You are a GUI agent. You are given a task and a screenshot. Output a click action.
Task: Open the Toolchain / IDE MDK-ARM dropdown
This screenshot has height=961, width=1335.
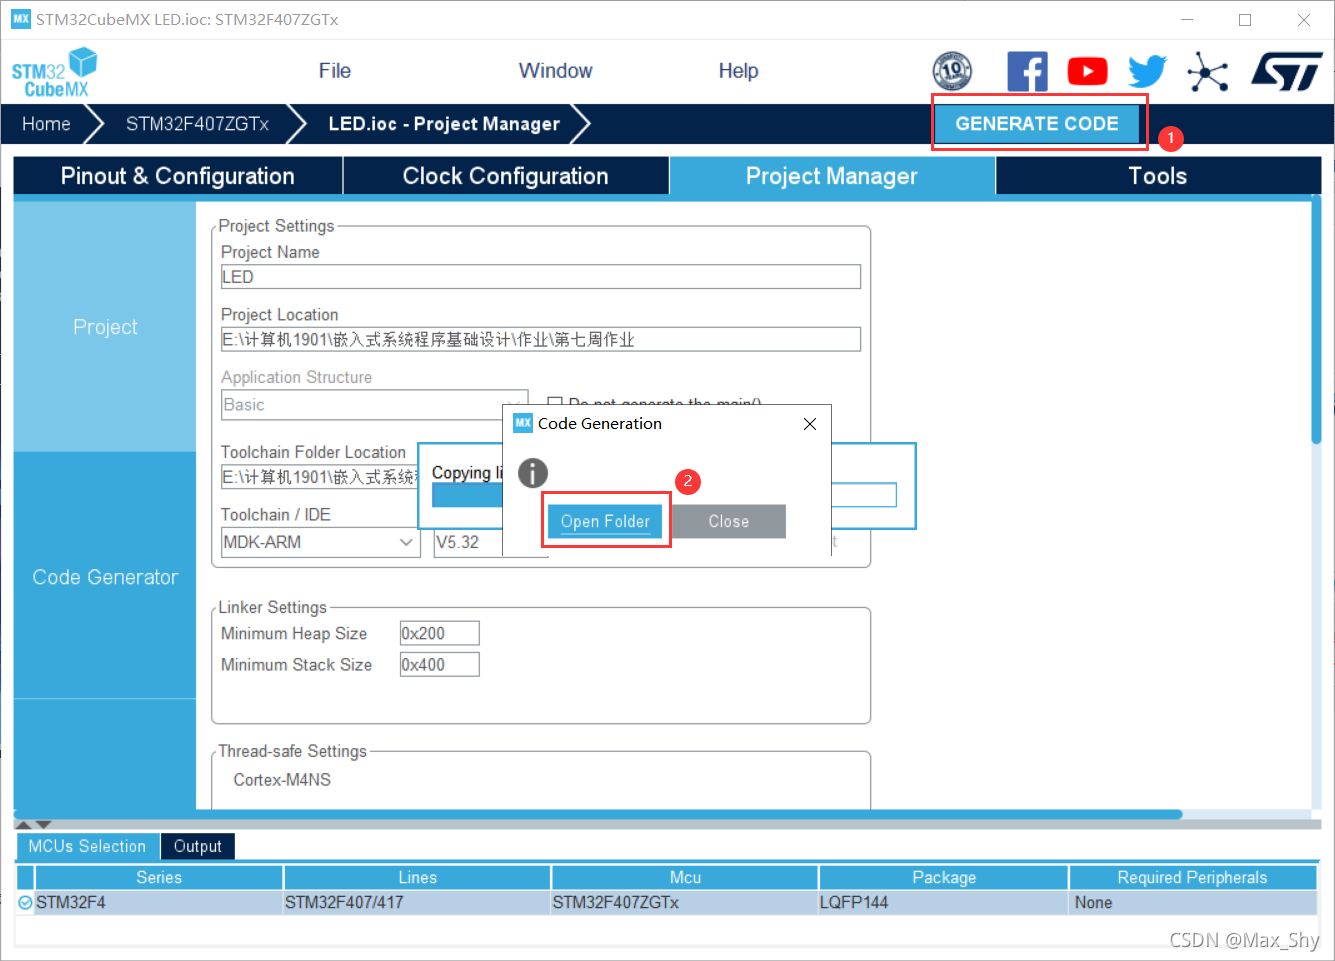[320, 542]
